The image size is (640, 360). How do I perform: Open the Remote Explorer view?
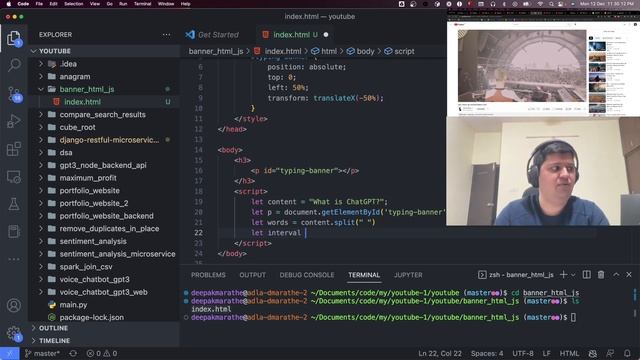click(x=14, y=177)
